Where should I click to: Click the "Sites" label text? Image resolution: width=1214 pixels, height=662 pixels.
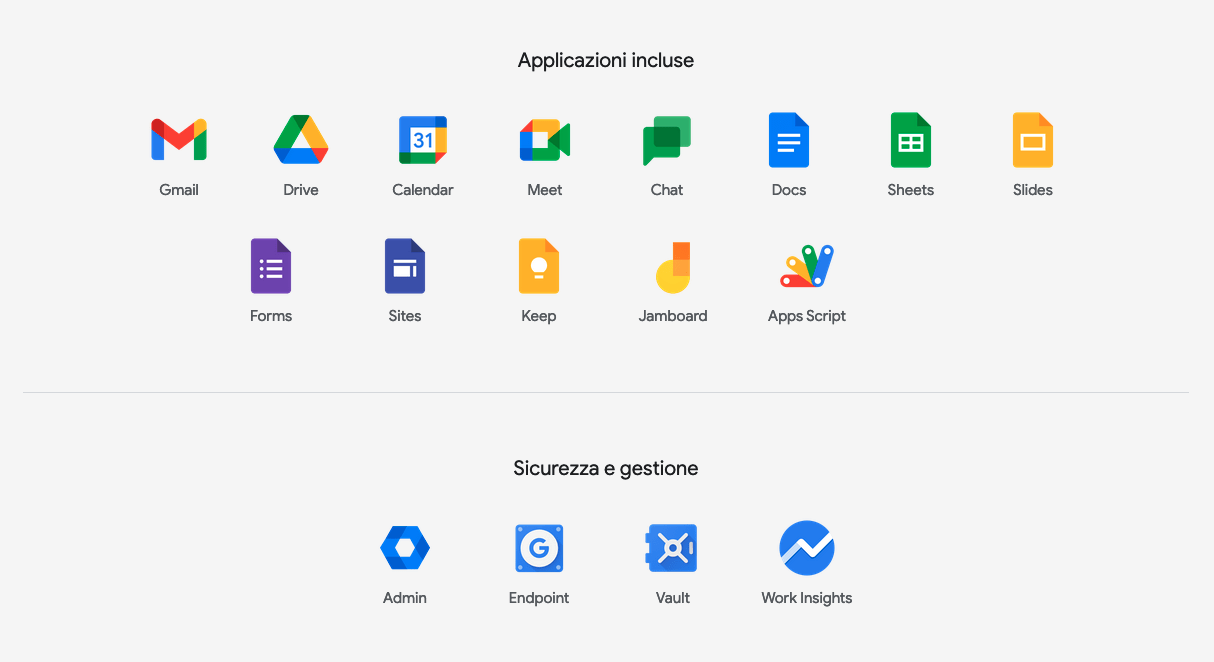coord(405,316)
